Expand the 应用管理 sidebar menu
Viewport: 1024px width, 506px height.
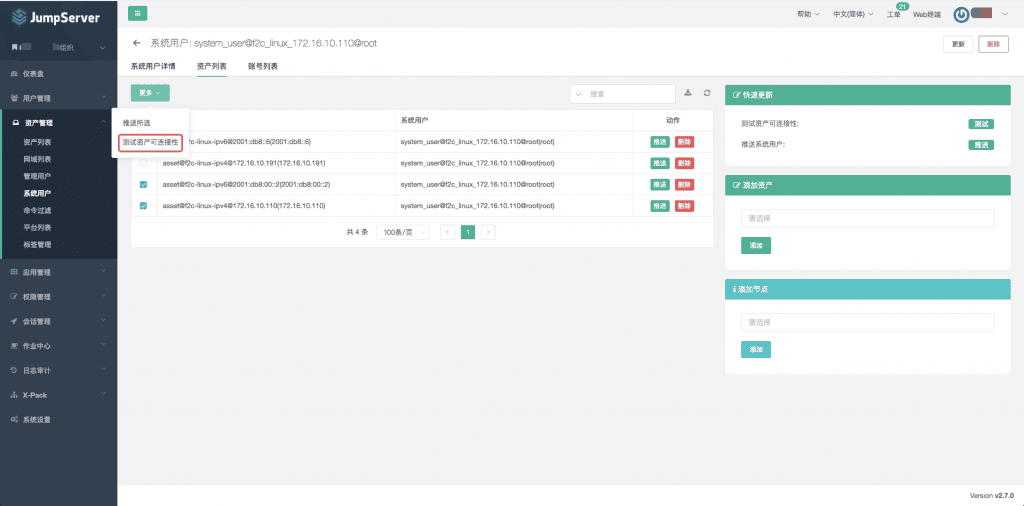coord(59,272)
